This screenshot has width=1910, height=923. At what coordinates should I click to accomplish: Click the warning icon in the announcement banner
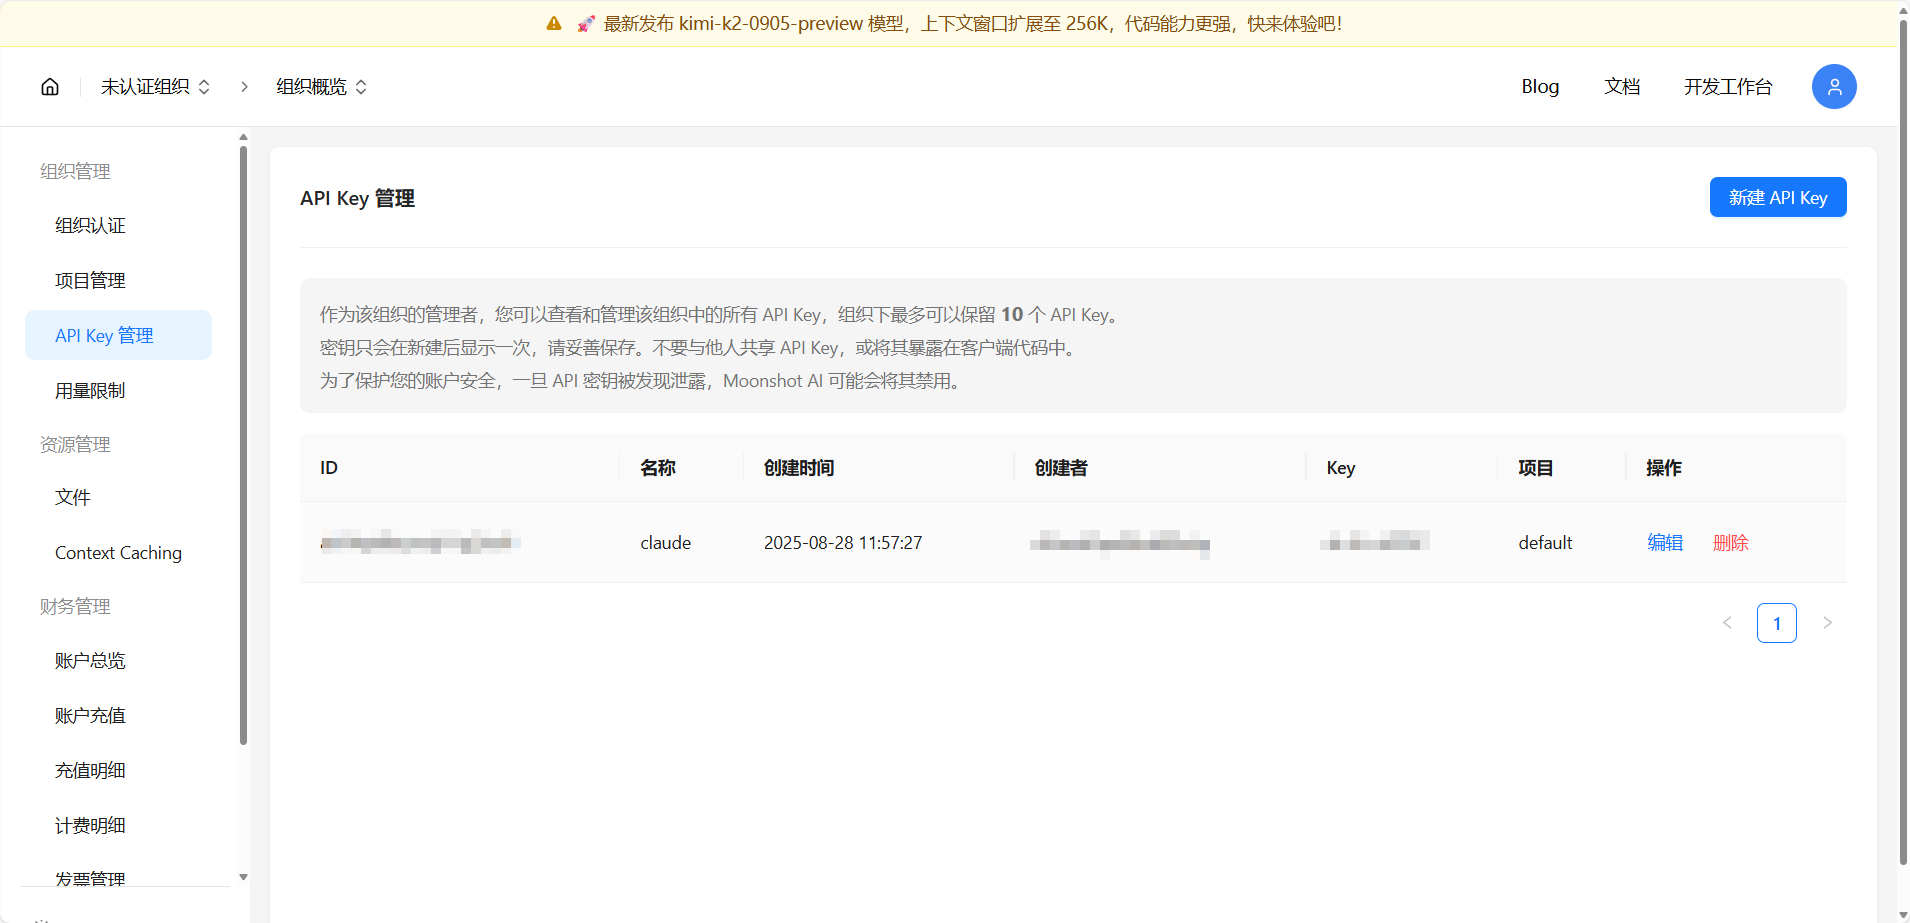(x=554, y=23)
